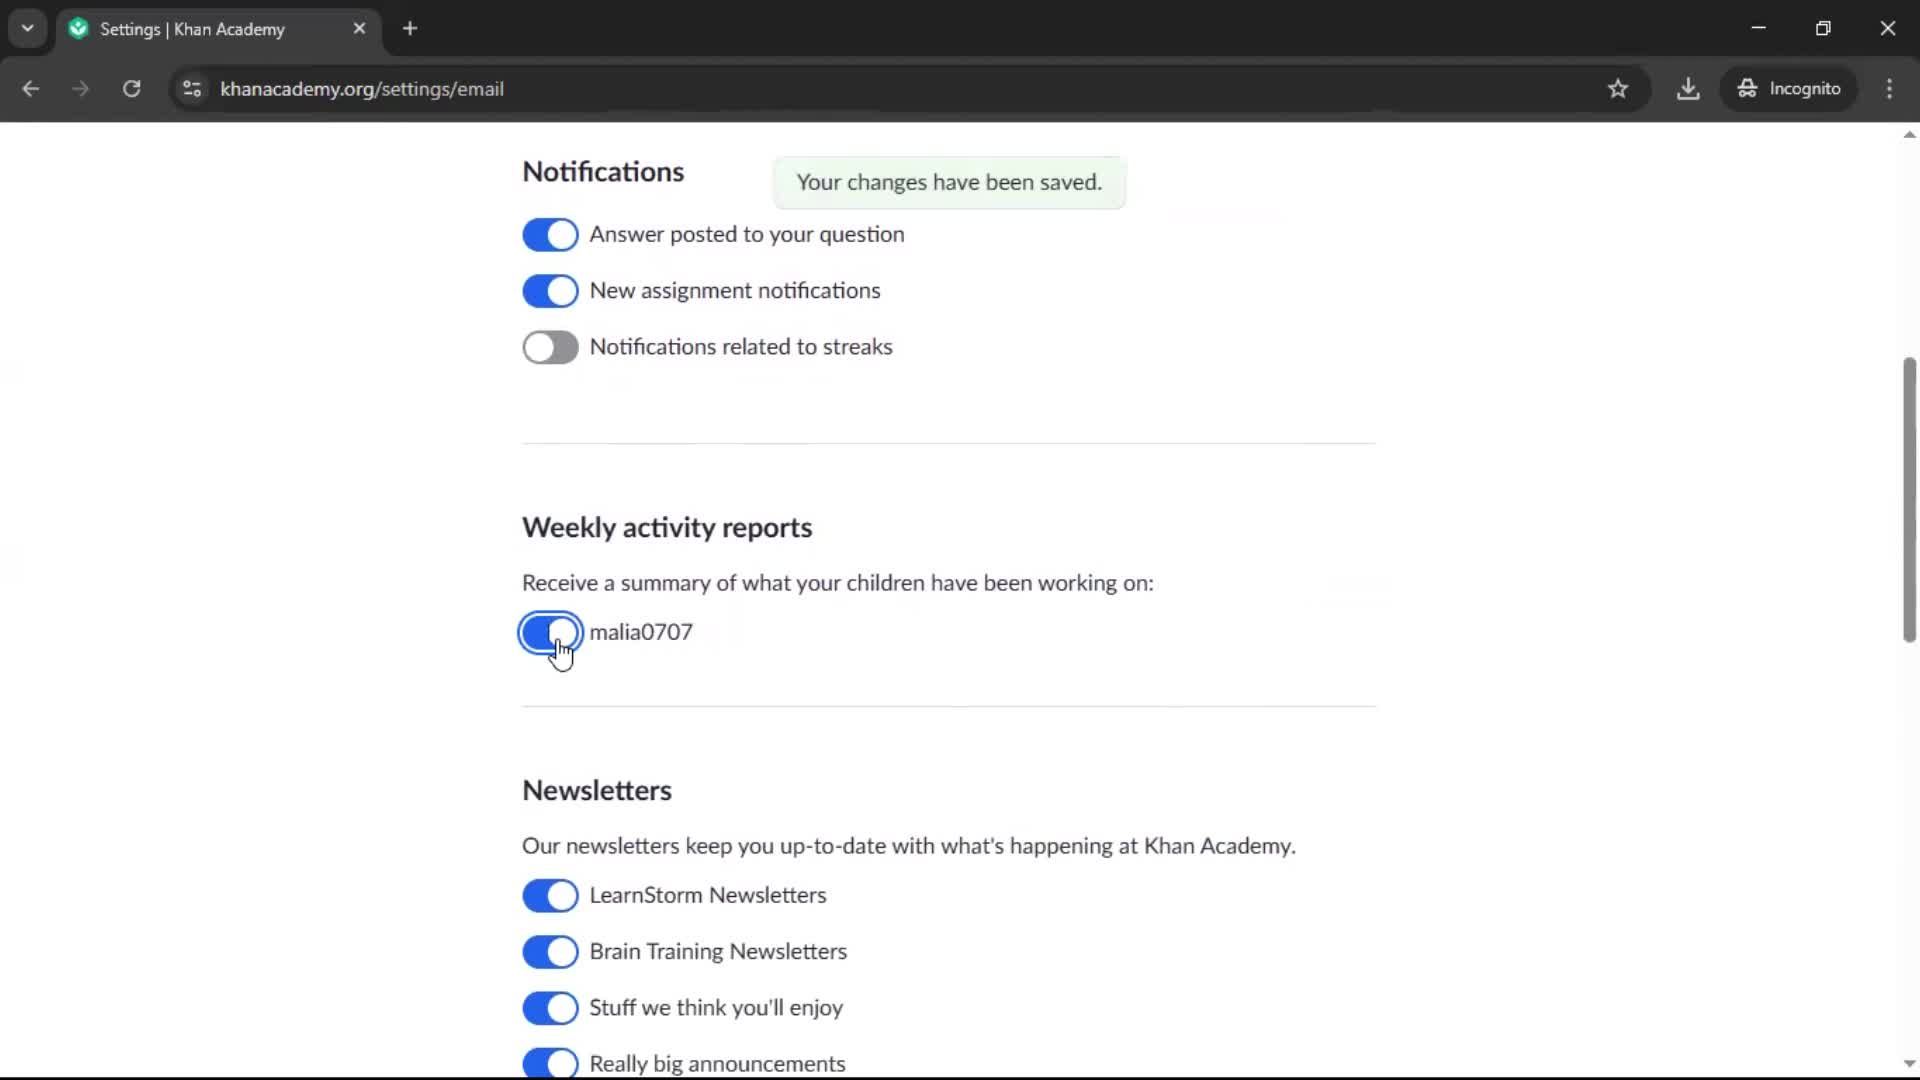Toggle Really big announcements switch

(x=550, y=1063)
